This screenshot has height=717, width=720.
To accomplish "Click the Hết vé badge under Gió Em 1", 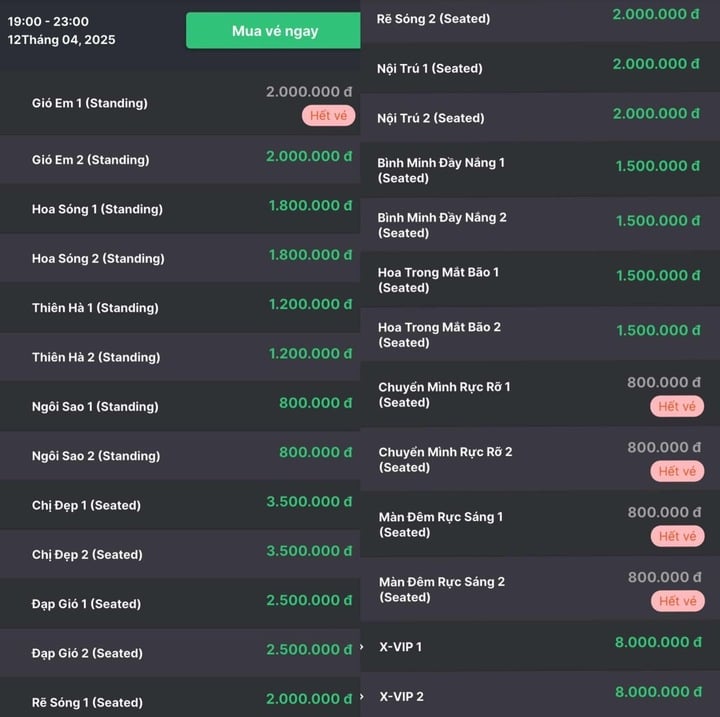I will pos(328,116).
